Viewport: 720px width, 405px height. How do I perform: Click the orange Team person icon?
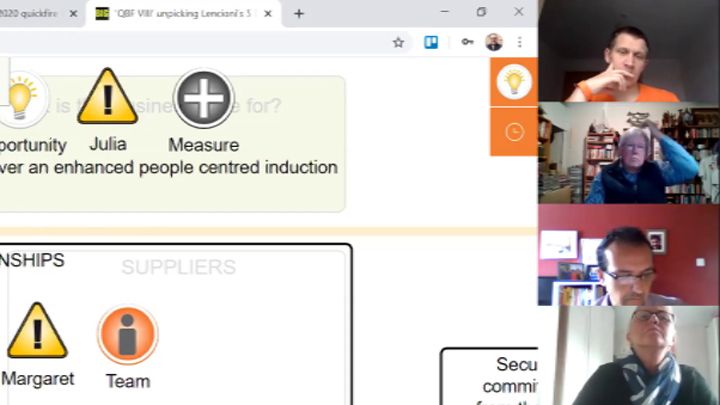click(127, 335)
